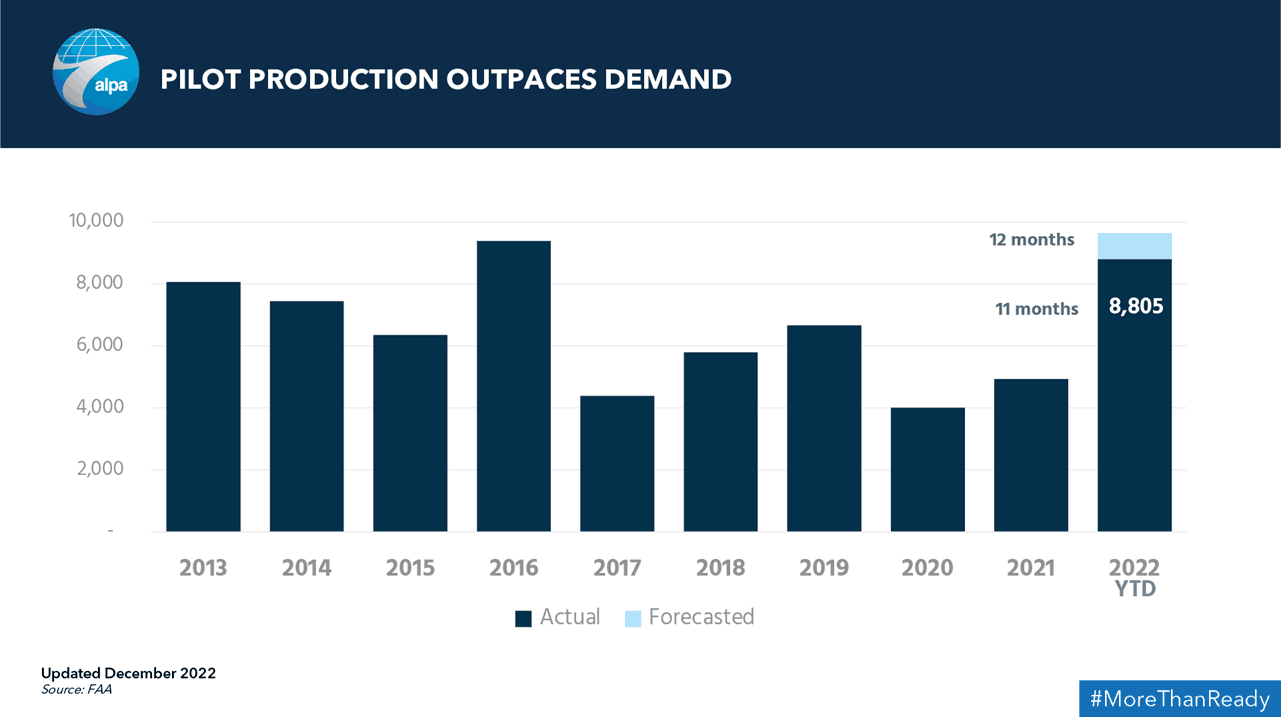Click the light blue forecasted segment of 2022
The height and width of the screenshot is (717, 1281).
coord(1135,246)
